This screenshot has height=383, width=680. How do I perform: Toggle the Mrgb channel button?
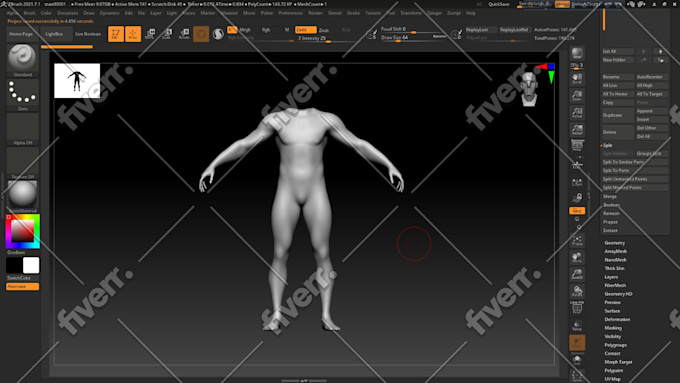click(245, 29)
